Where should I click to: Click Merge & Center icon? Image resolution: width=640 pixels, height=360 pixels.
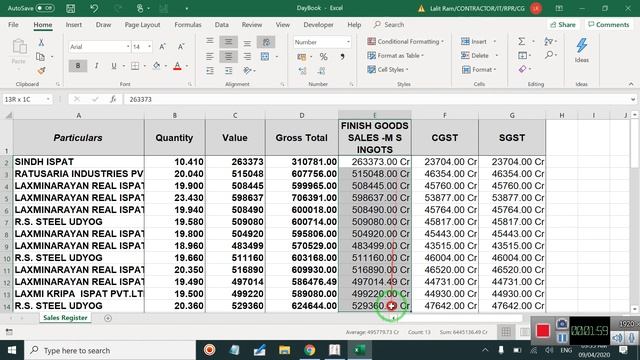265,56
